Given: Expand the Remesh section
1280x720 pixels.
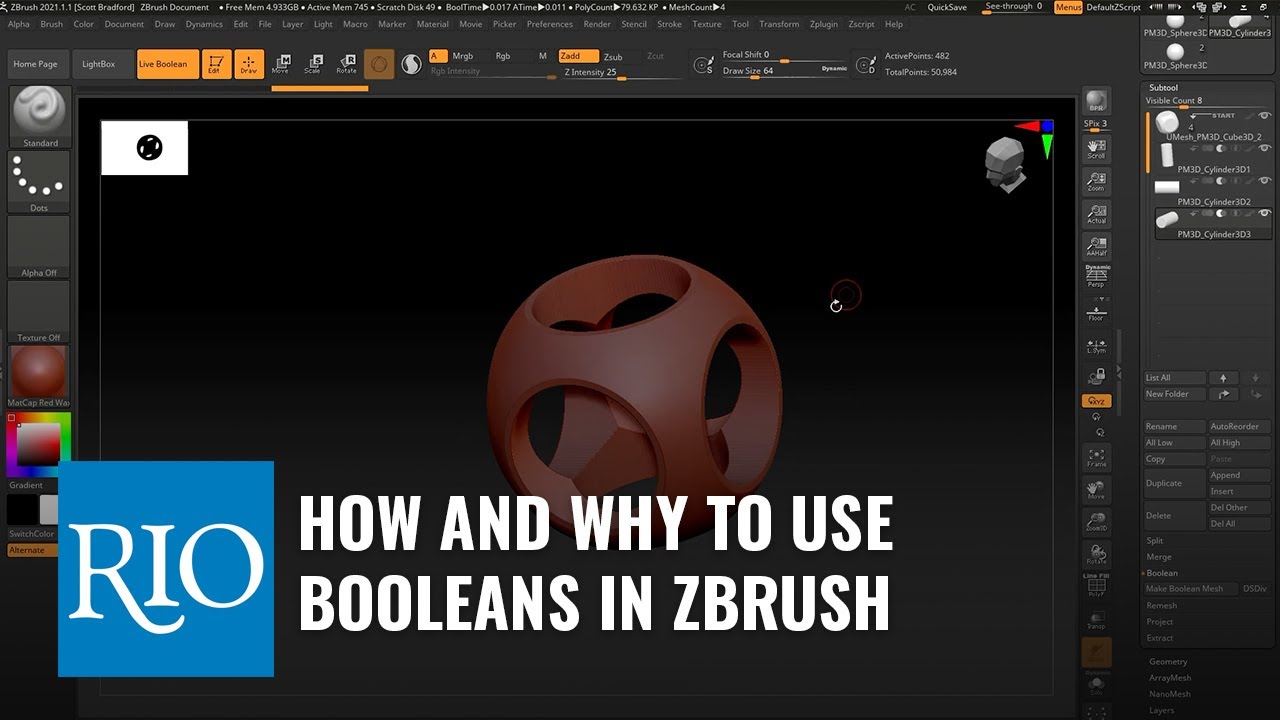Looking at the screenshot, I should 1162,605.
